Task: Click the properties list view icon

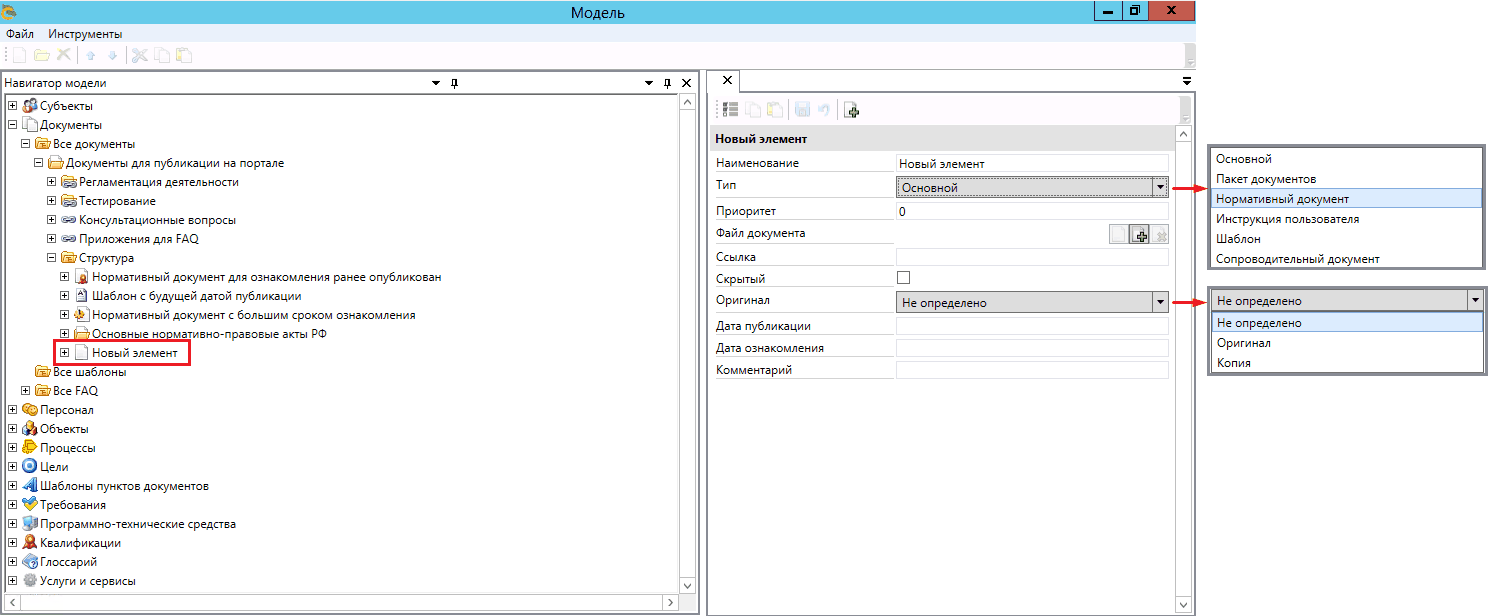Action: pos(730,111)
